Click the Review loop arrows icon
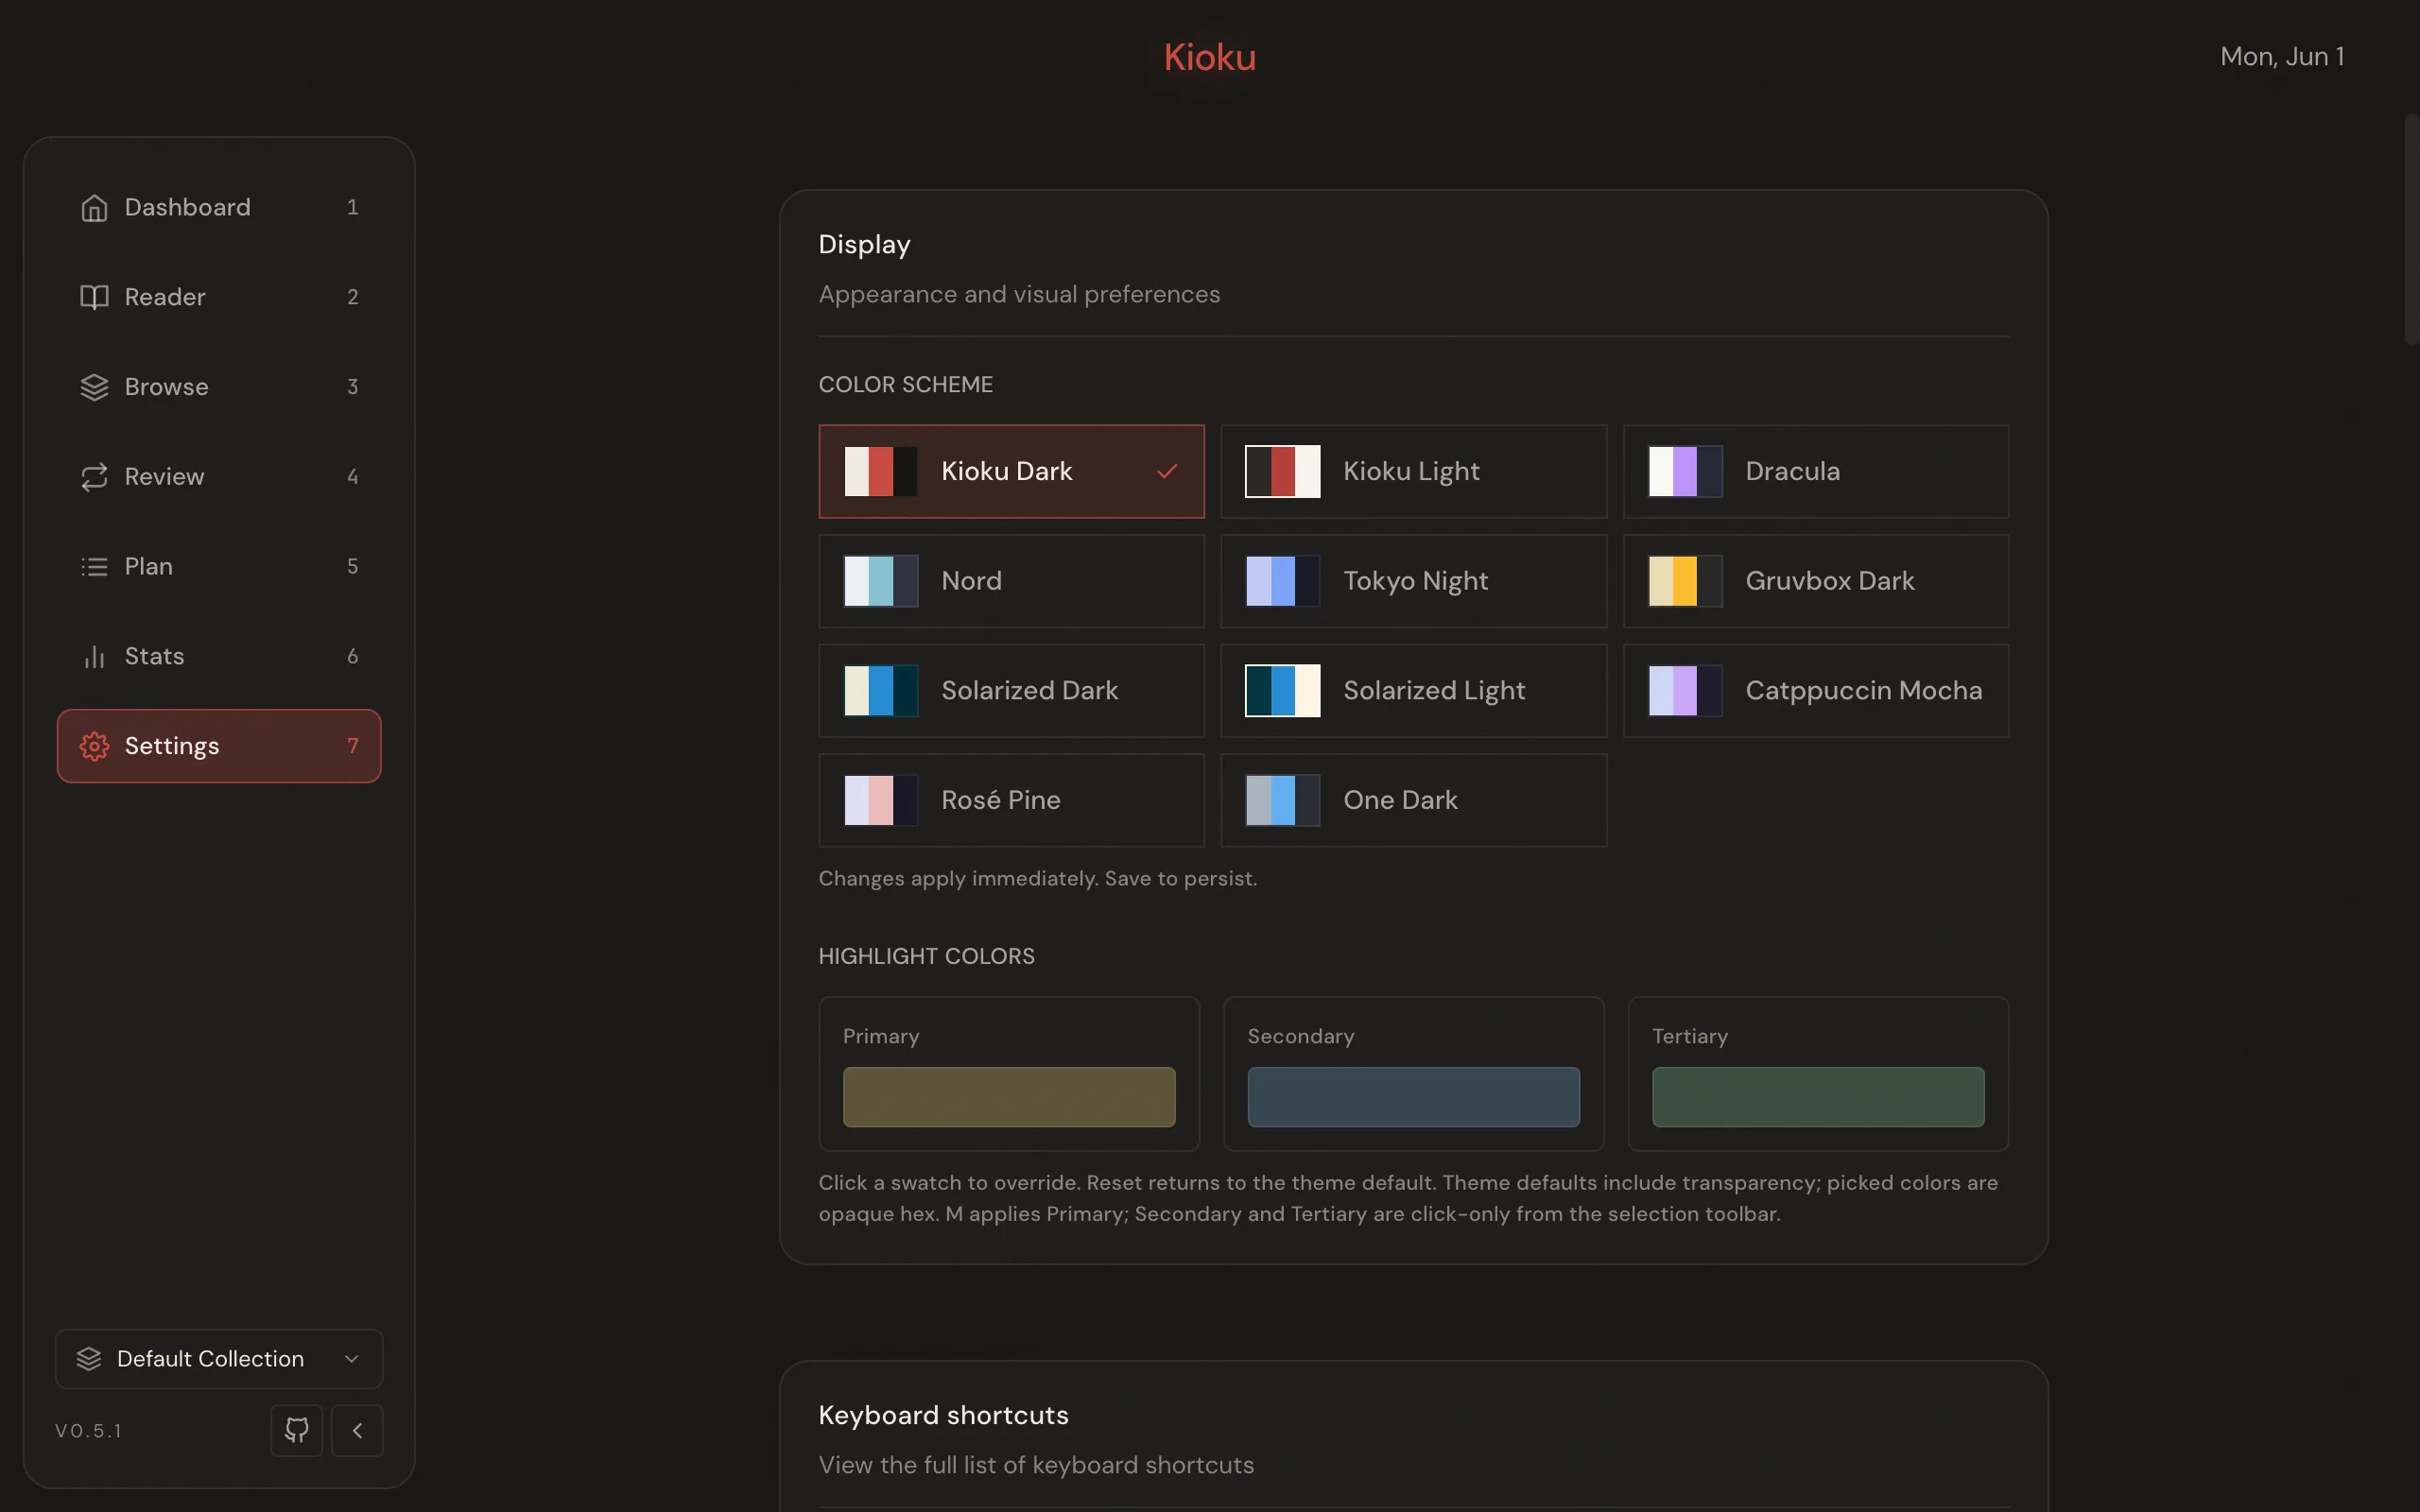Image resolution: width=2420 pixels, height=1512 pixels. click(94, 477)
